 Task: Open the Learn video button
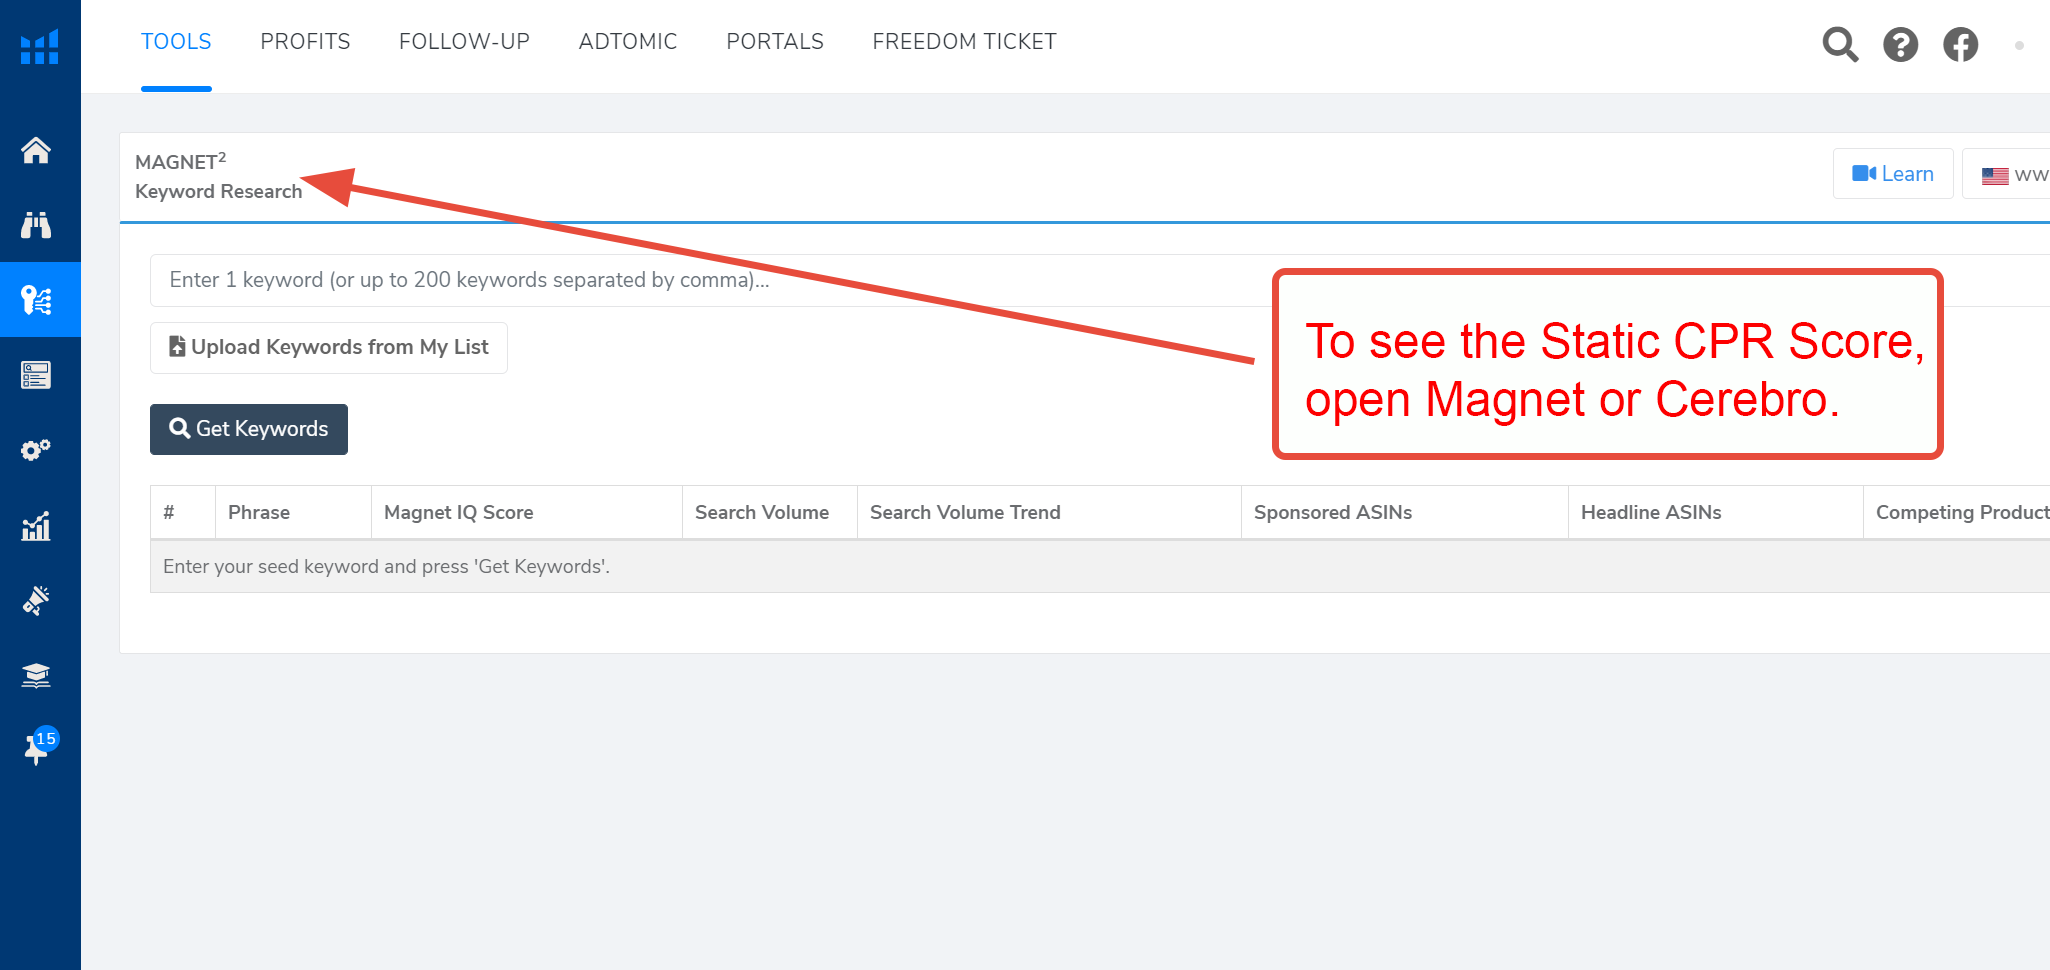point(1892,174)
